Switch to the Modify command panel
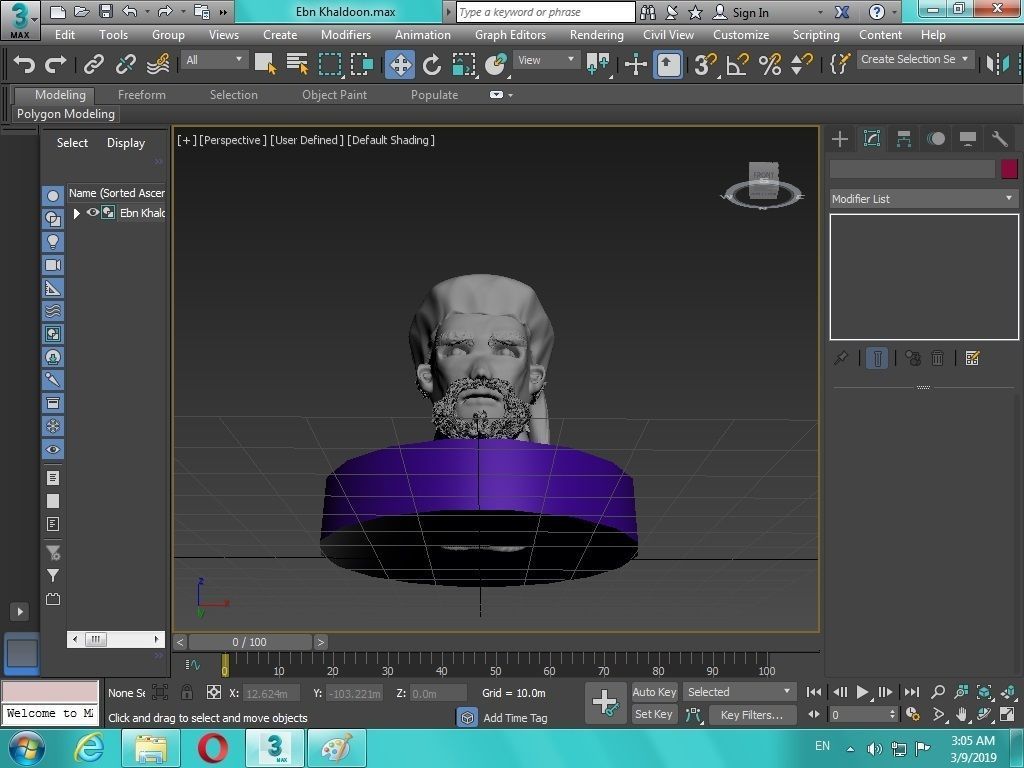The image size is (1024, 768). 872,138
